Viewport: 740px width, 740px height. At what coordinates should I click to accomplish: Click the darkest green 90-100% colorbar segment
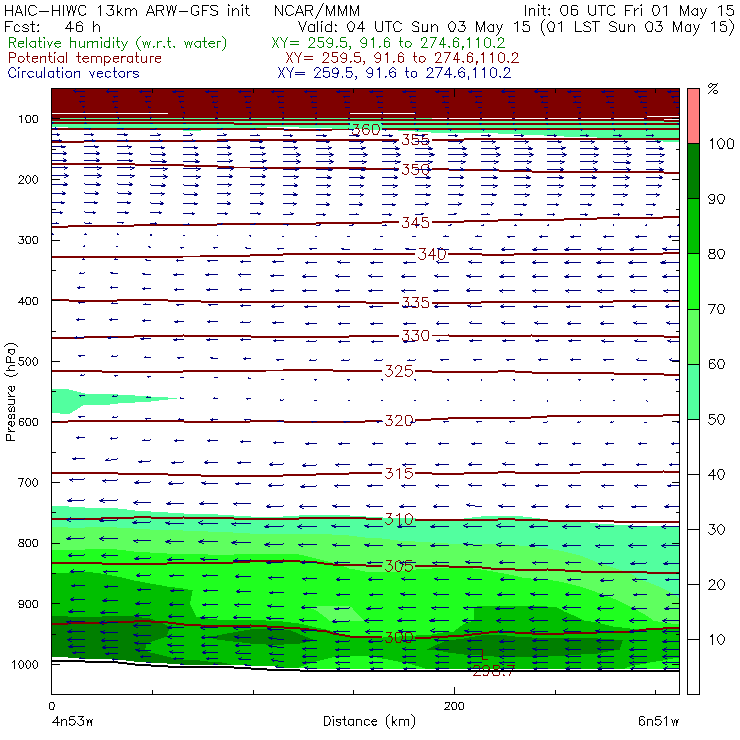point(693,171)
